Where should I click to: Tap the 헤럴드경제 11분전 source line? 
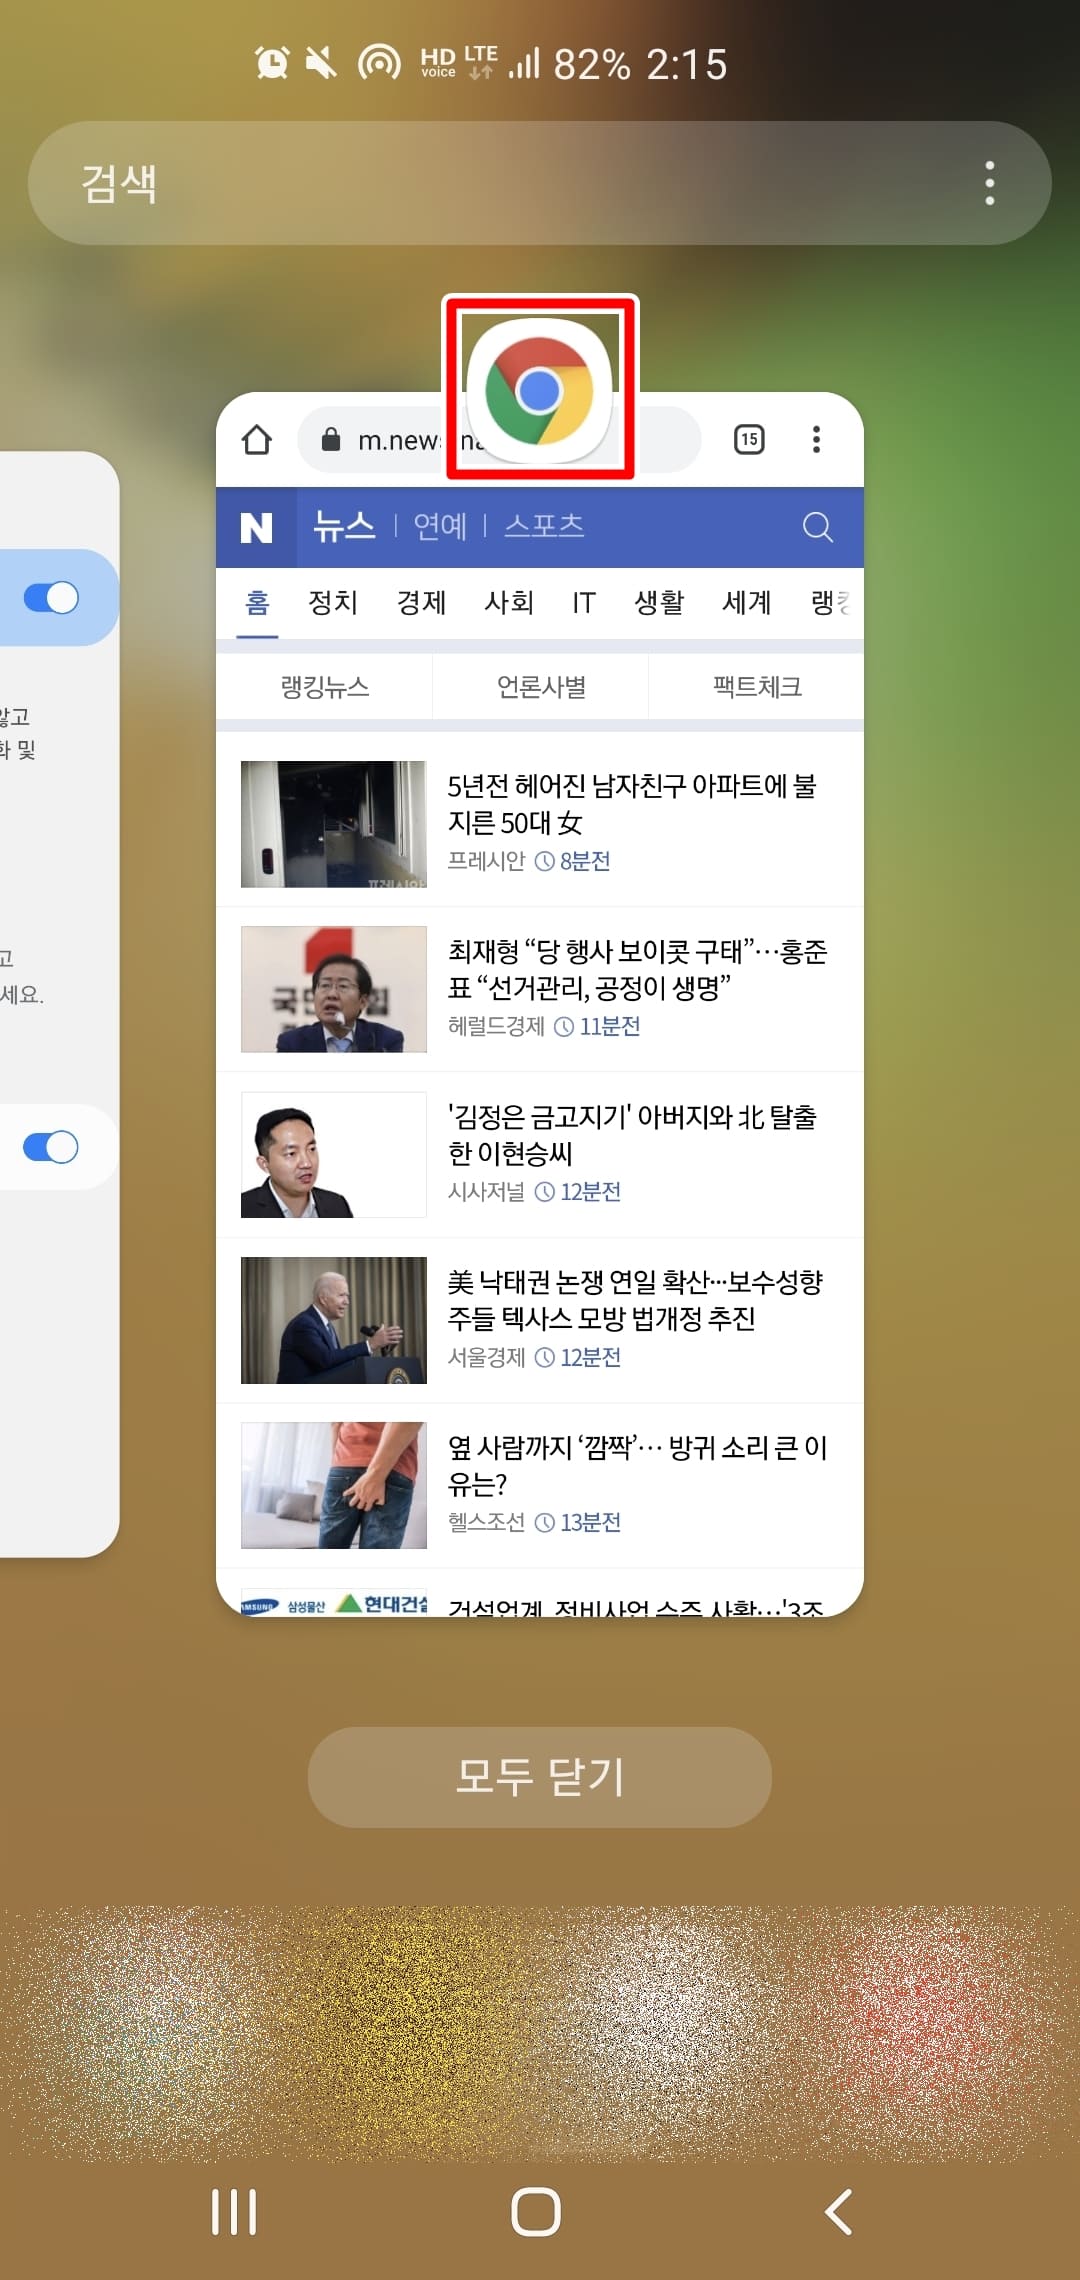[x=543, y=1026]
